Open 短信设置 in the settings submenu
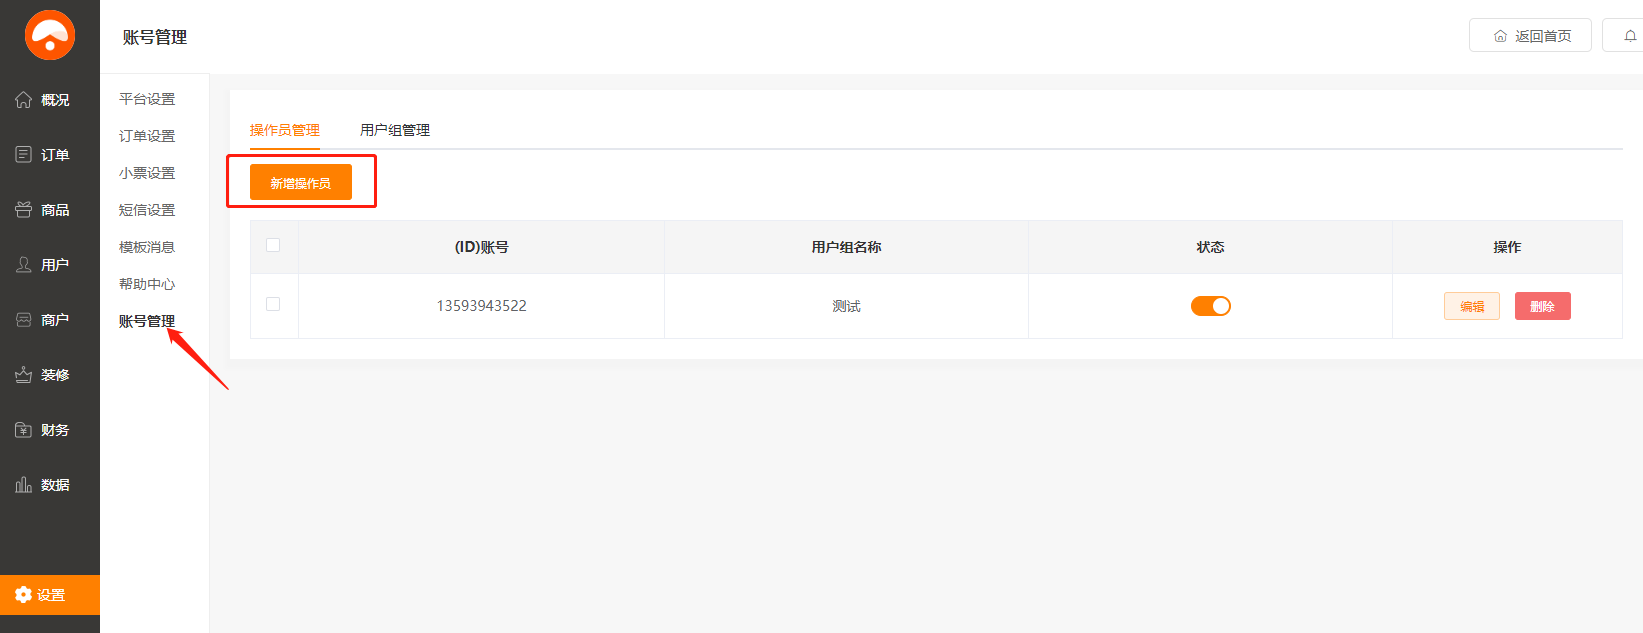 (147, 210)
